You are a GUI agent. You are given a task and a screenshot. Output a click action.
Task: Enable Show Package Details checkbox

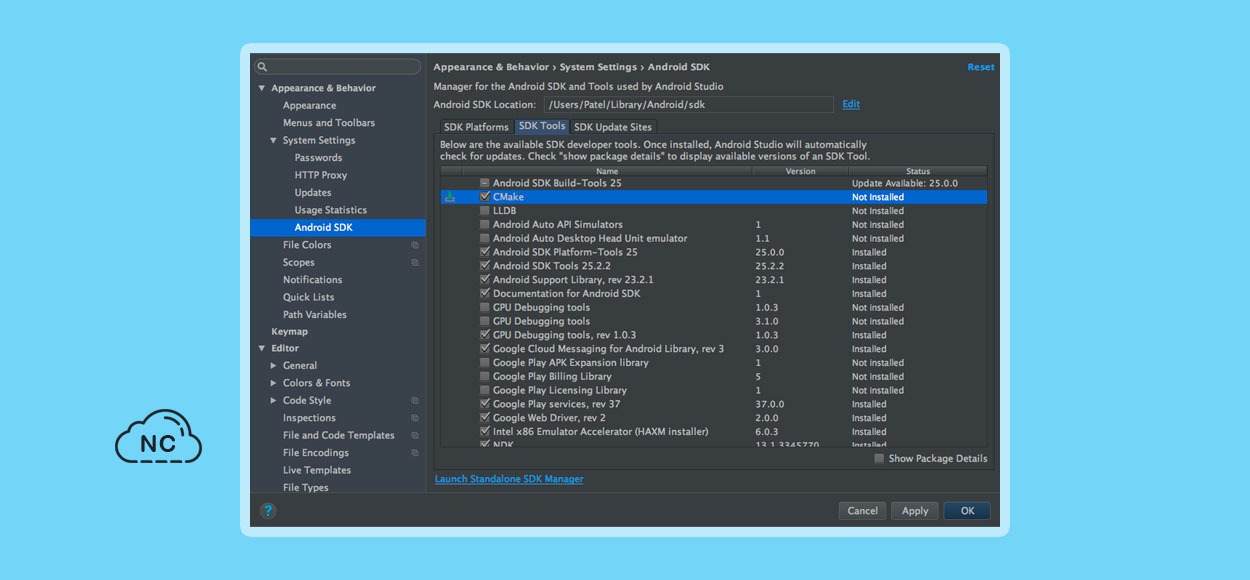click(x=879, y=459)
